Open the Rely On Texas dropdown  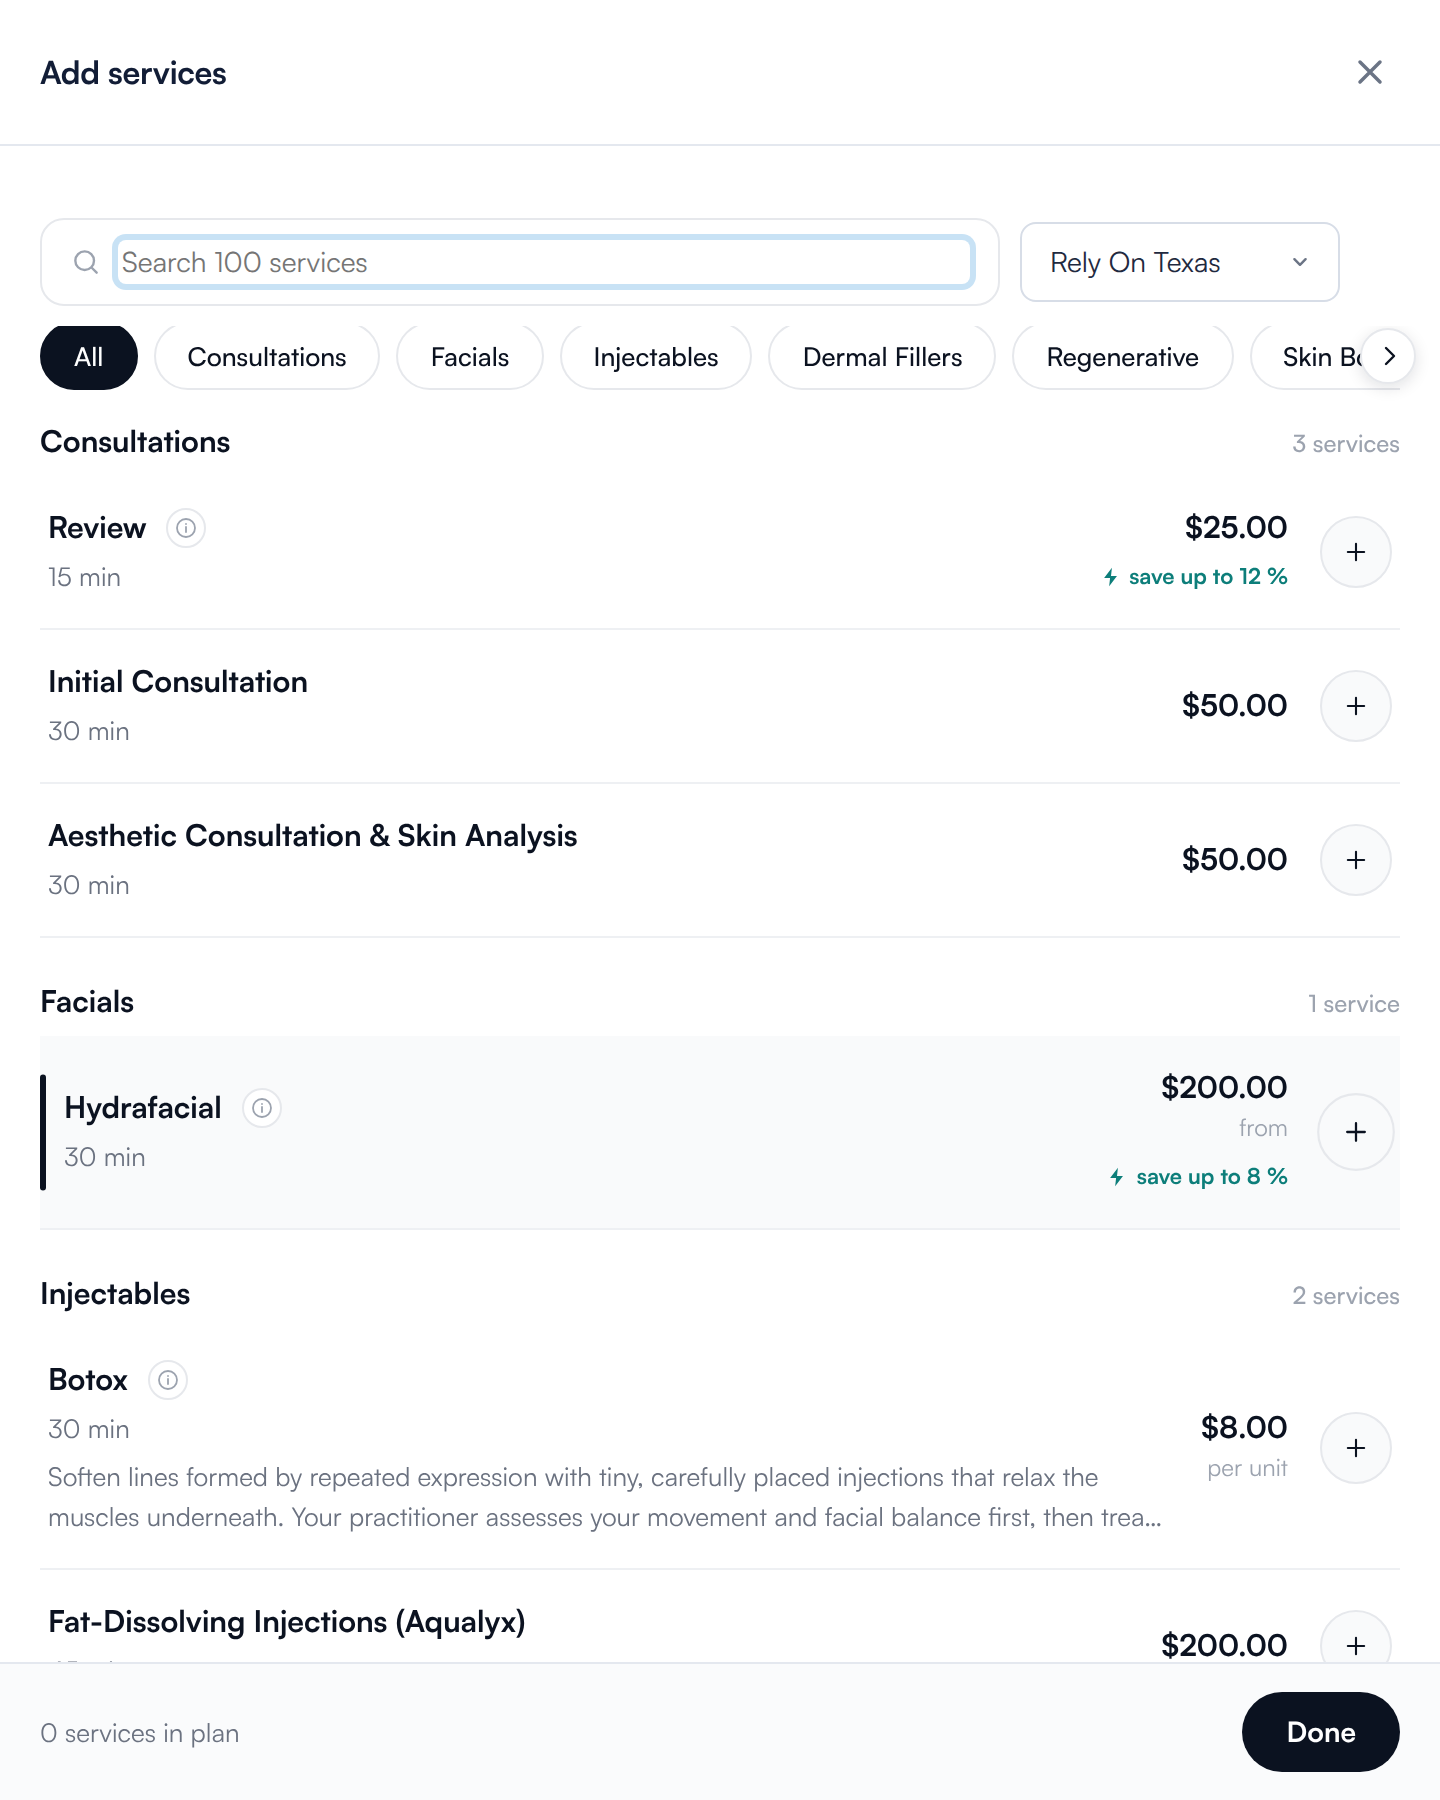pos(1180,262)
